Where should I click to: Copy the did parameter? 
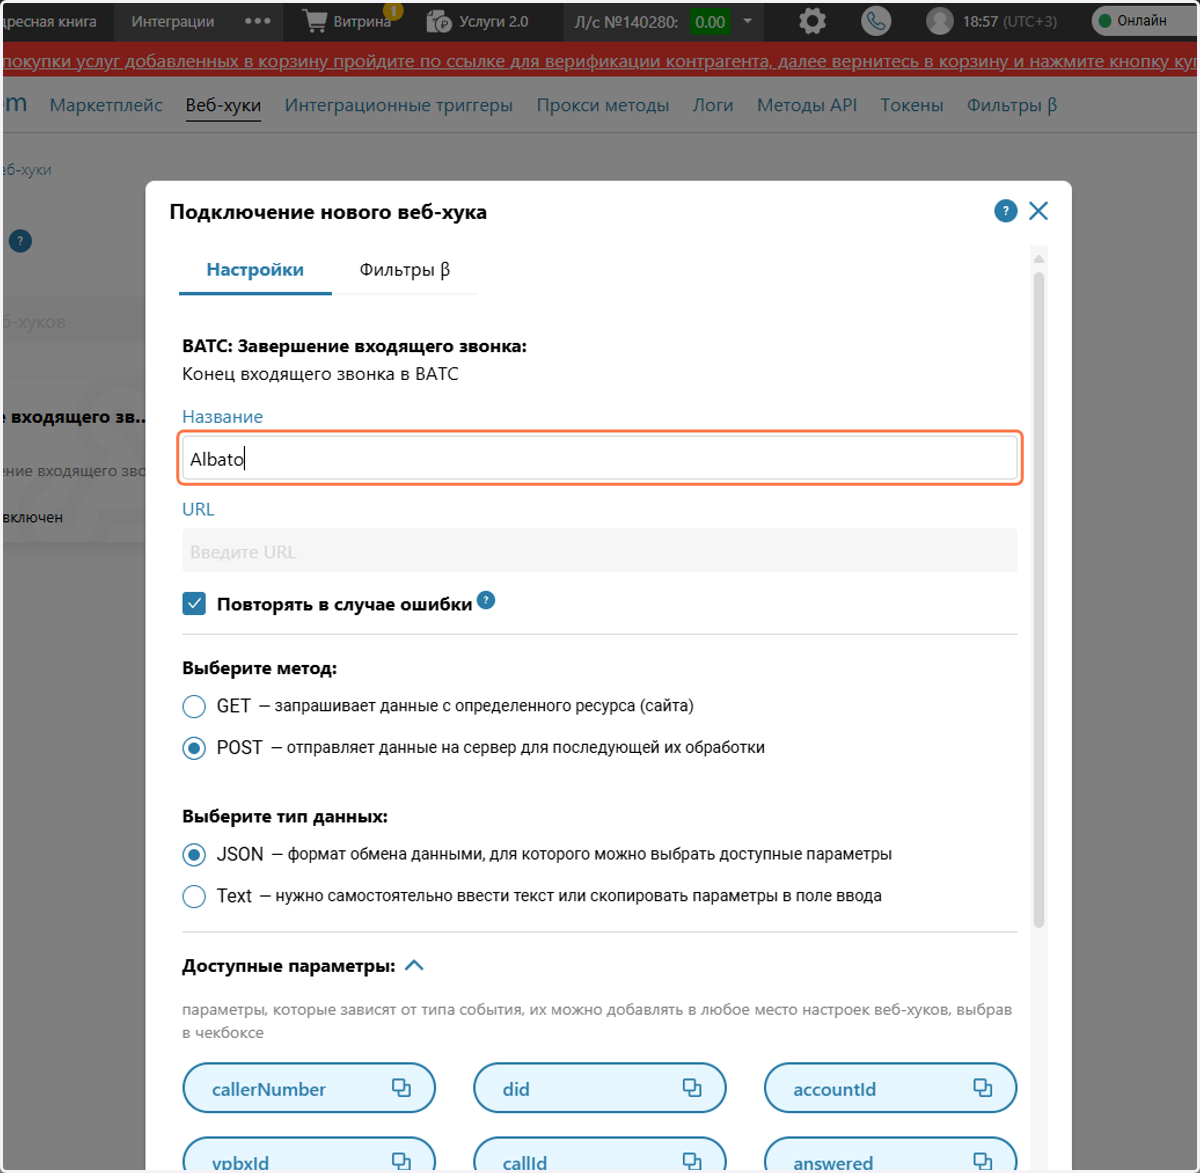[x=692, y=1088]
